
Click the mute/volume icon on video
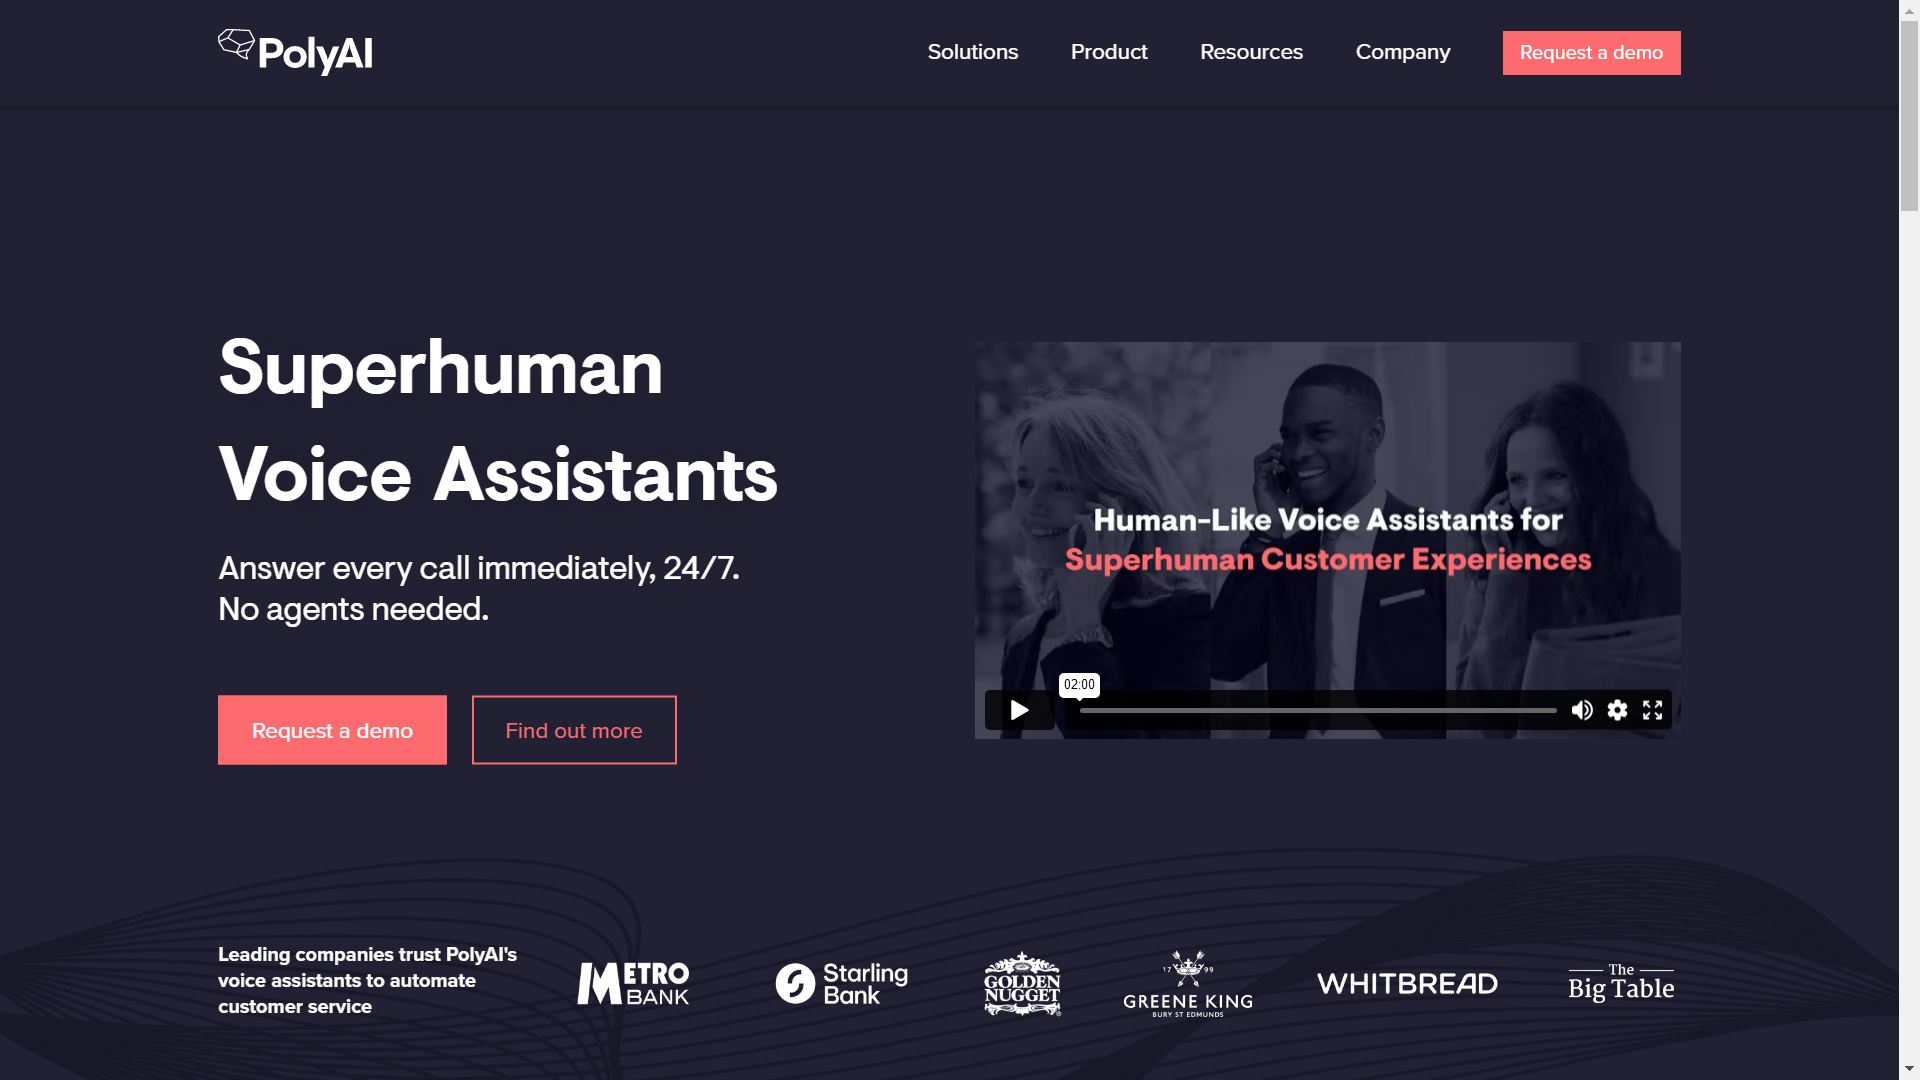pyautogui.click(x=1581, y=709)
